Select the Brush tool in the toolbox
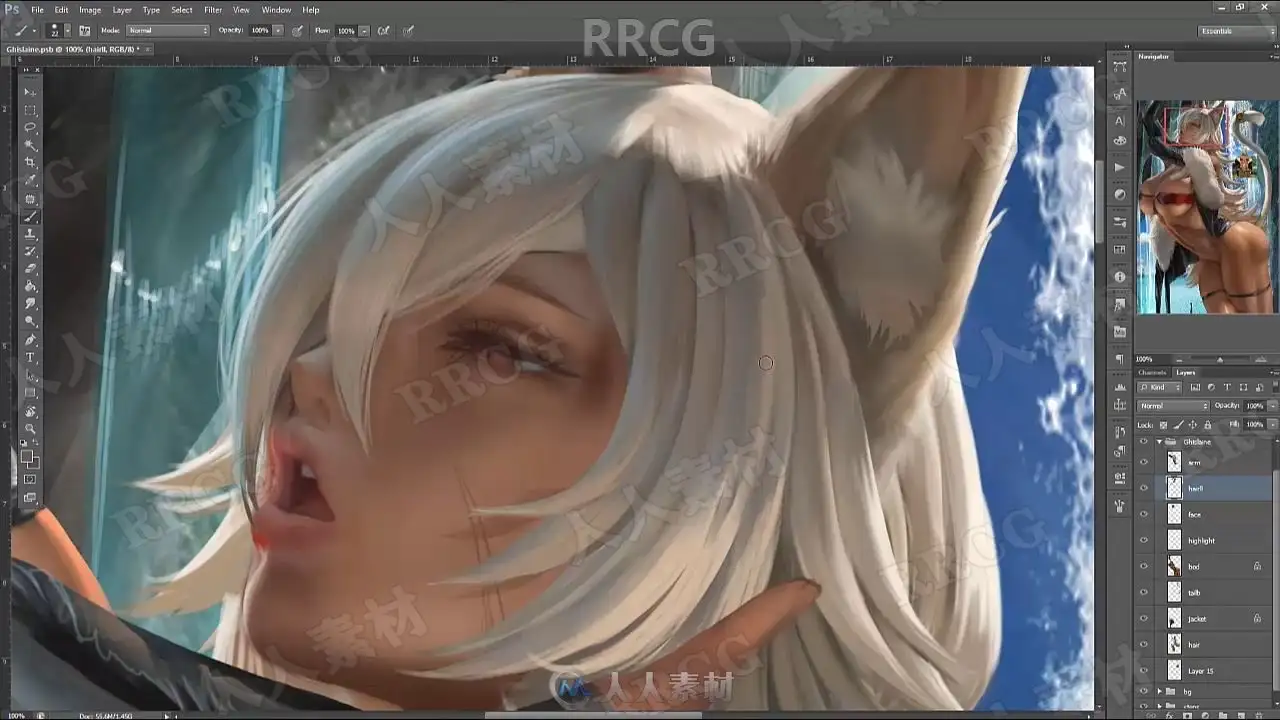 pyautogui.click(x=30, y=216)
